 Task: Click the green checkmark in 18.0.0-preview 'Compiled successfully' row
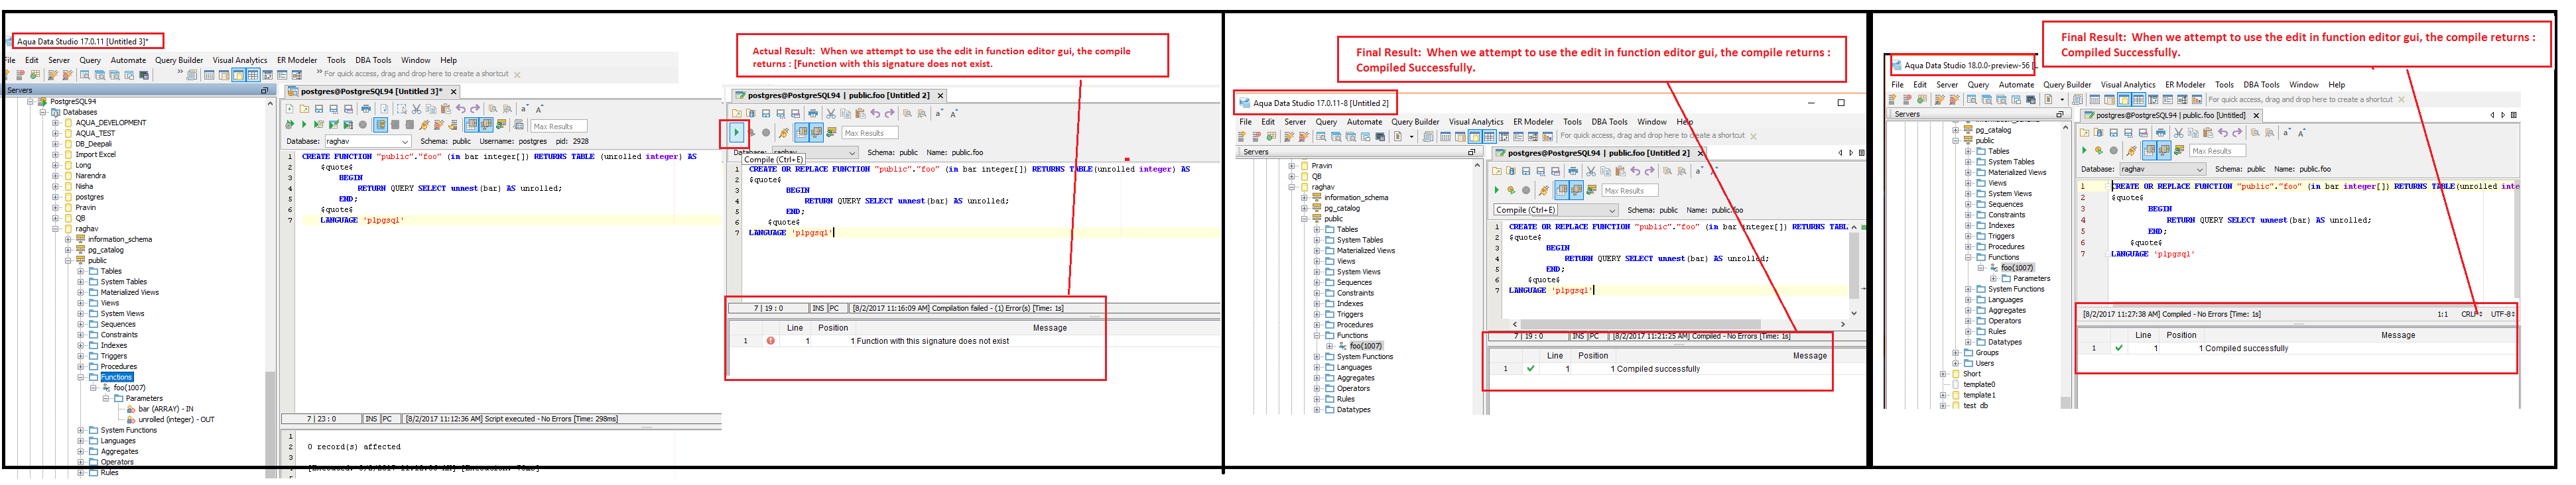click(x=2118, y=348)
